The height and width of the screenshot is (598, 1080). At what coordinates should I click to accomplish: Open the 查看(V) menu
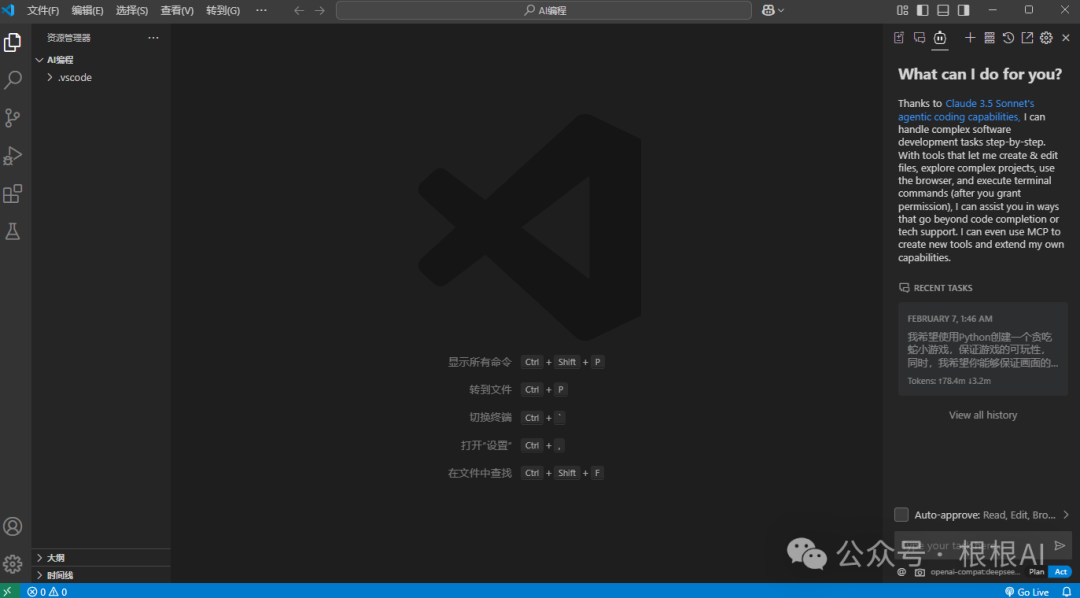click(177, 10)
